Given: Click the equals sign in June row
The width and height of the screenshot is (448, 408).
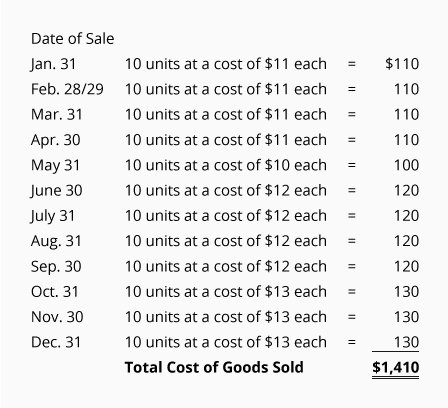Looking at the screenshot, I should coord(352,191).
